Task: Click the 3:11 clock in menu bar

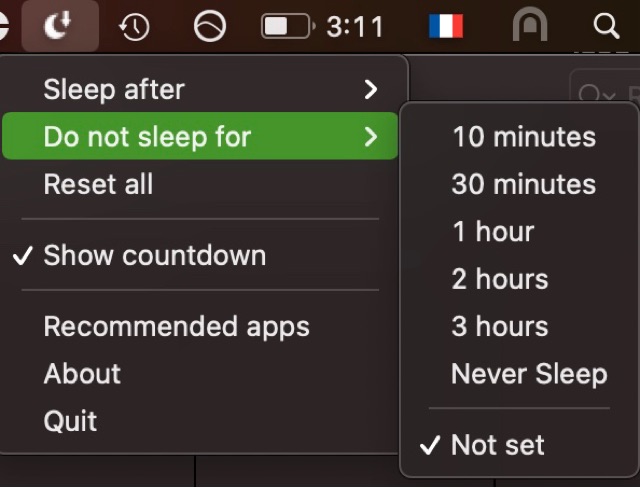Action: point(355,27)
